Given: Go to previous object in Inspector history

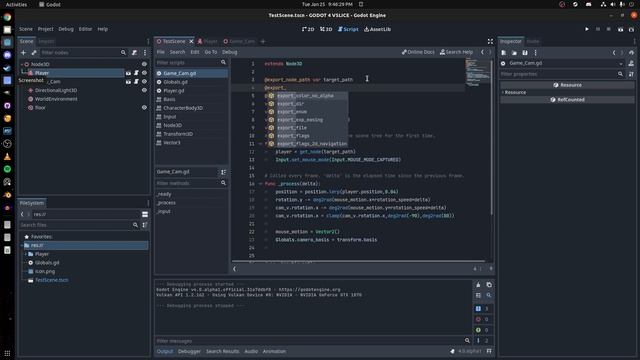Looking at the screenshot, I should 614,53.
